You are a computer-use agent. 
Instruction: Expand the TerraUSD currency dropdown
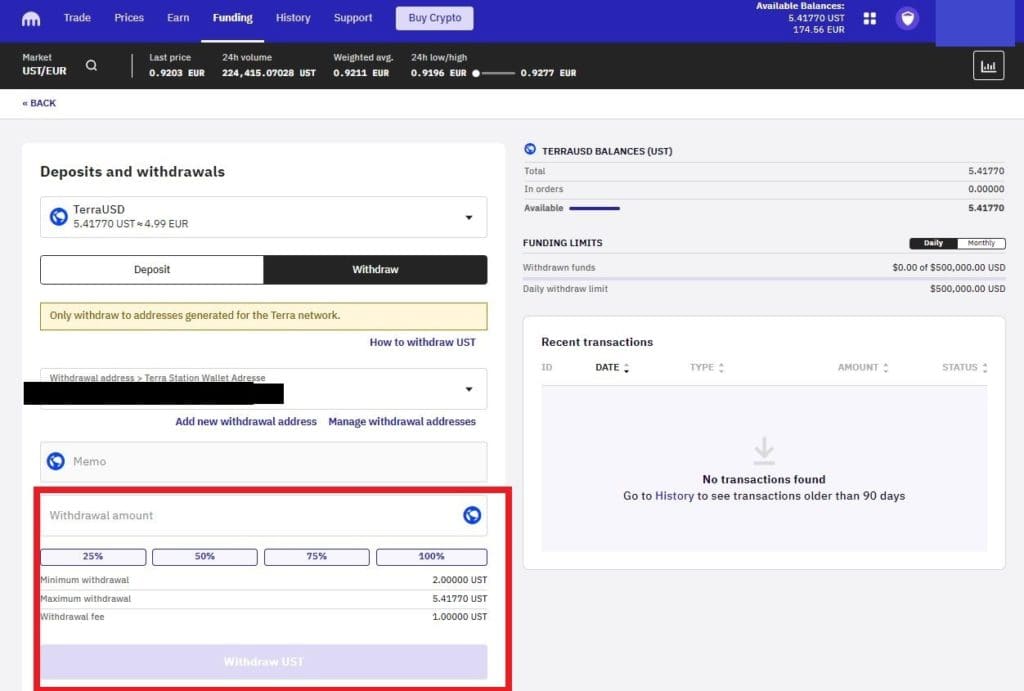[x=468, y=217]
